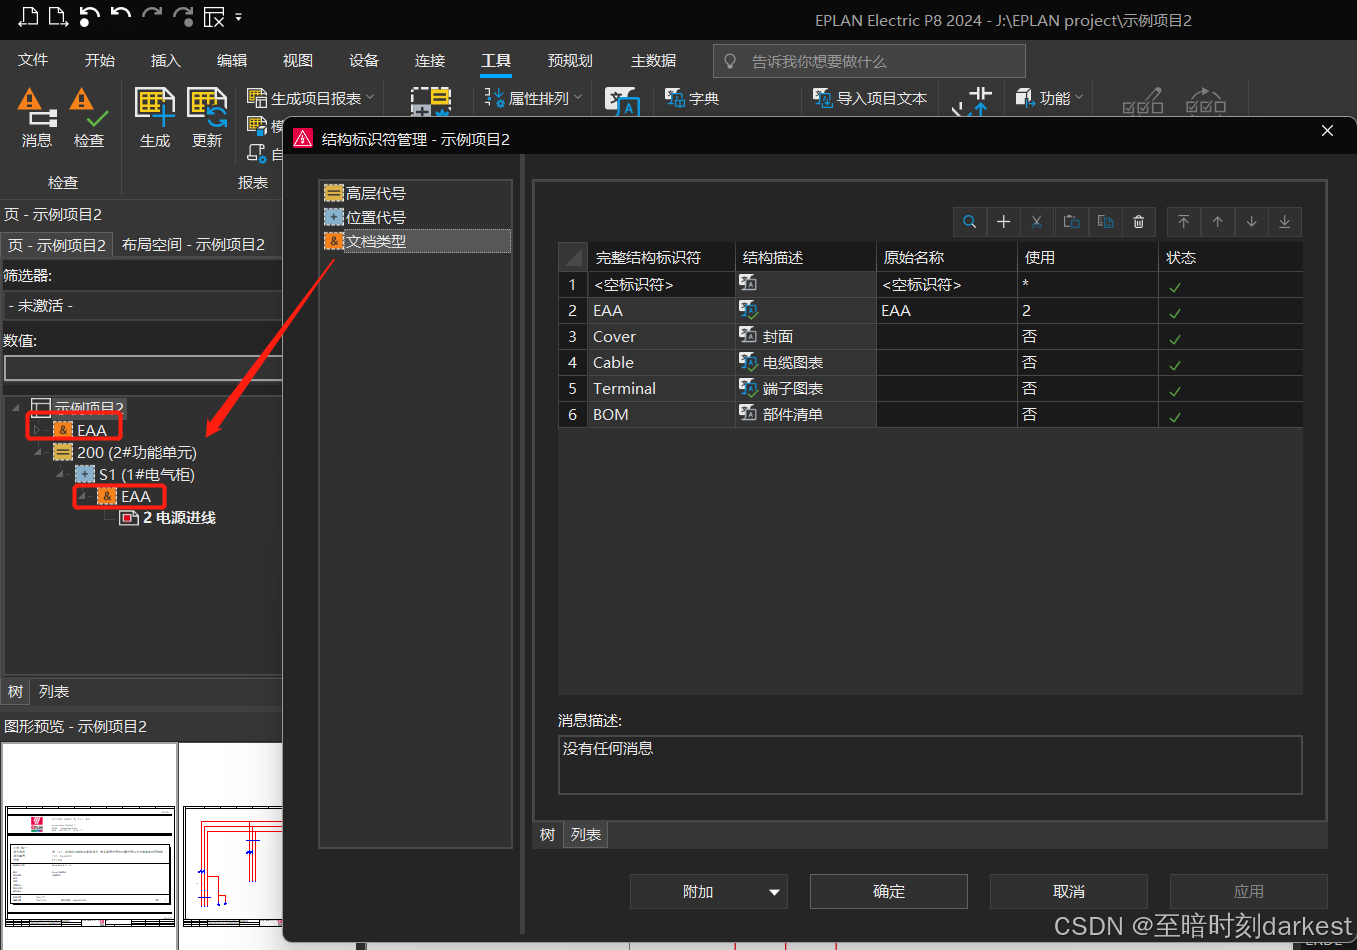Collapse the 200 (2#功能单元) tree node

[x=38, y=452]
